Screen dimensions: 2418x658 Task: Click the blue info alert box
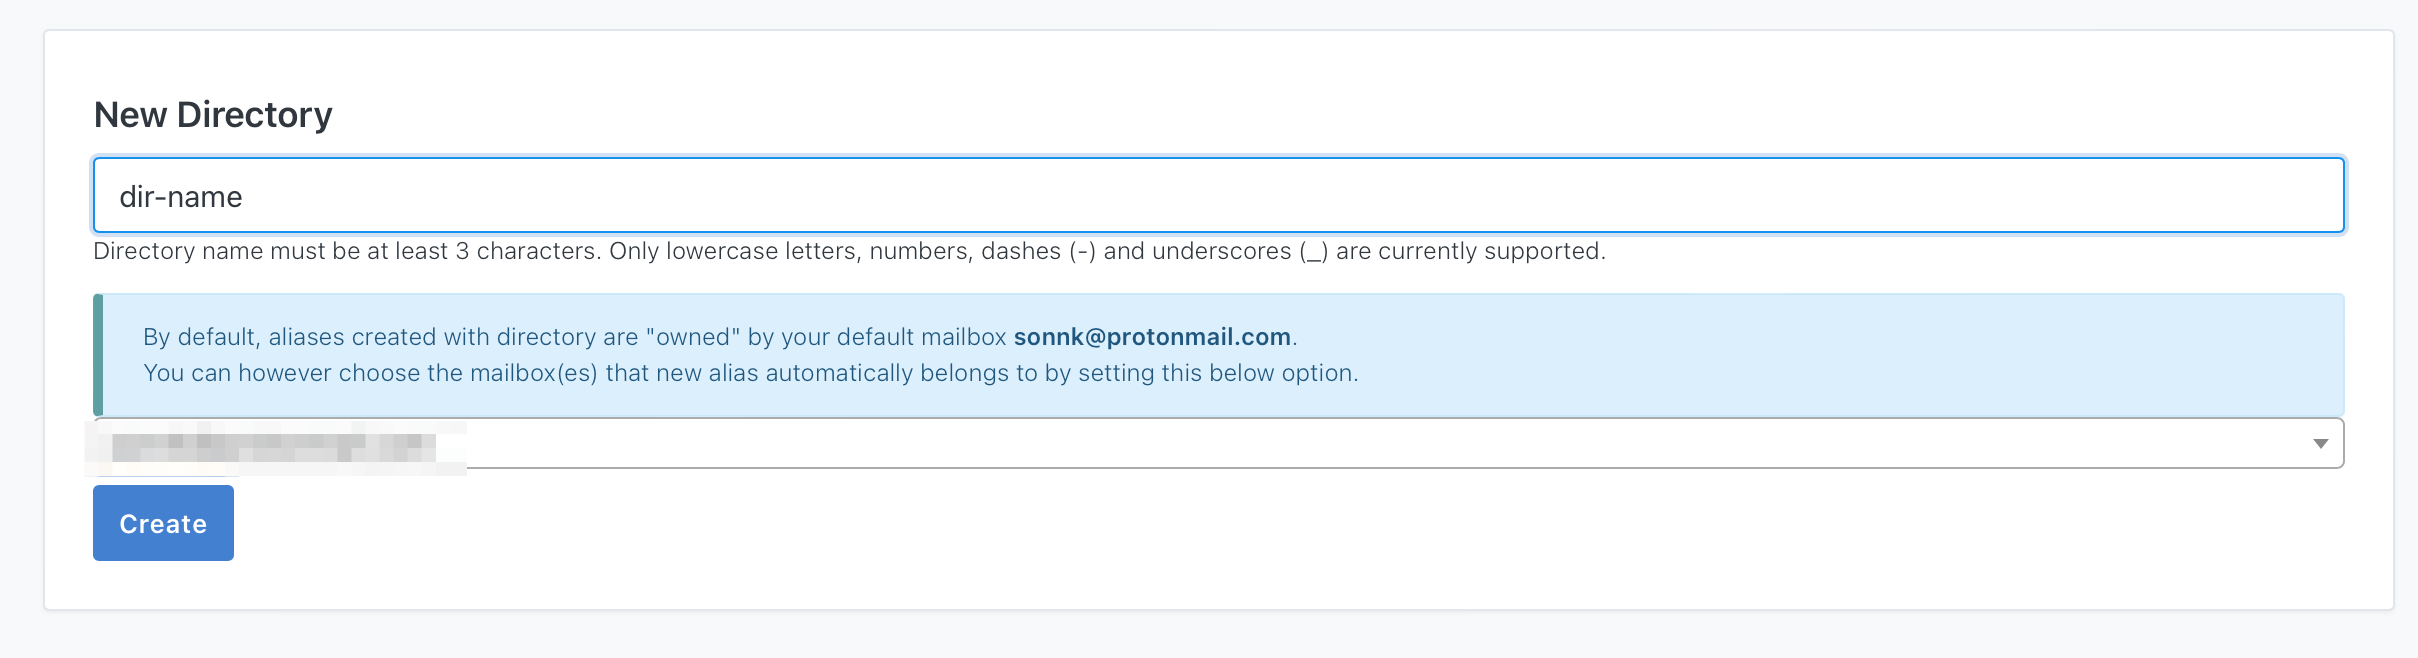point(1218,355)
